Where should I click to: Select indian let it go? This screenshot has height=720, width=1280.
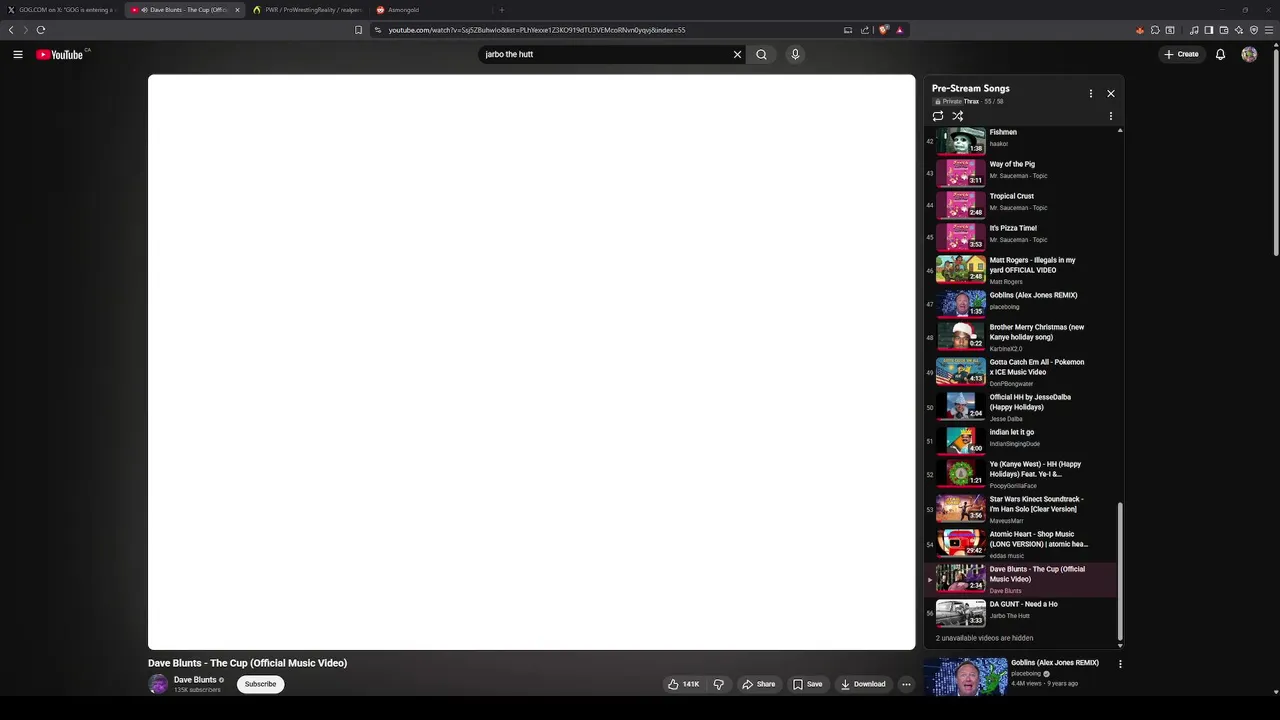(x=1020, y=440)
